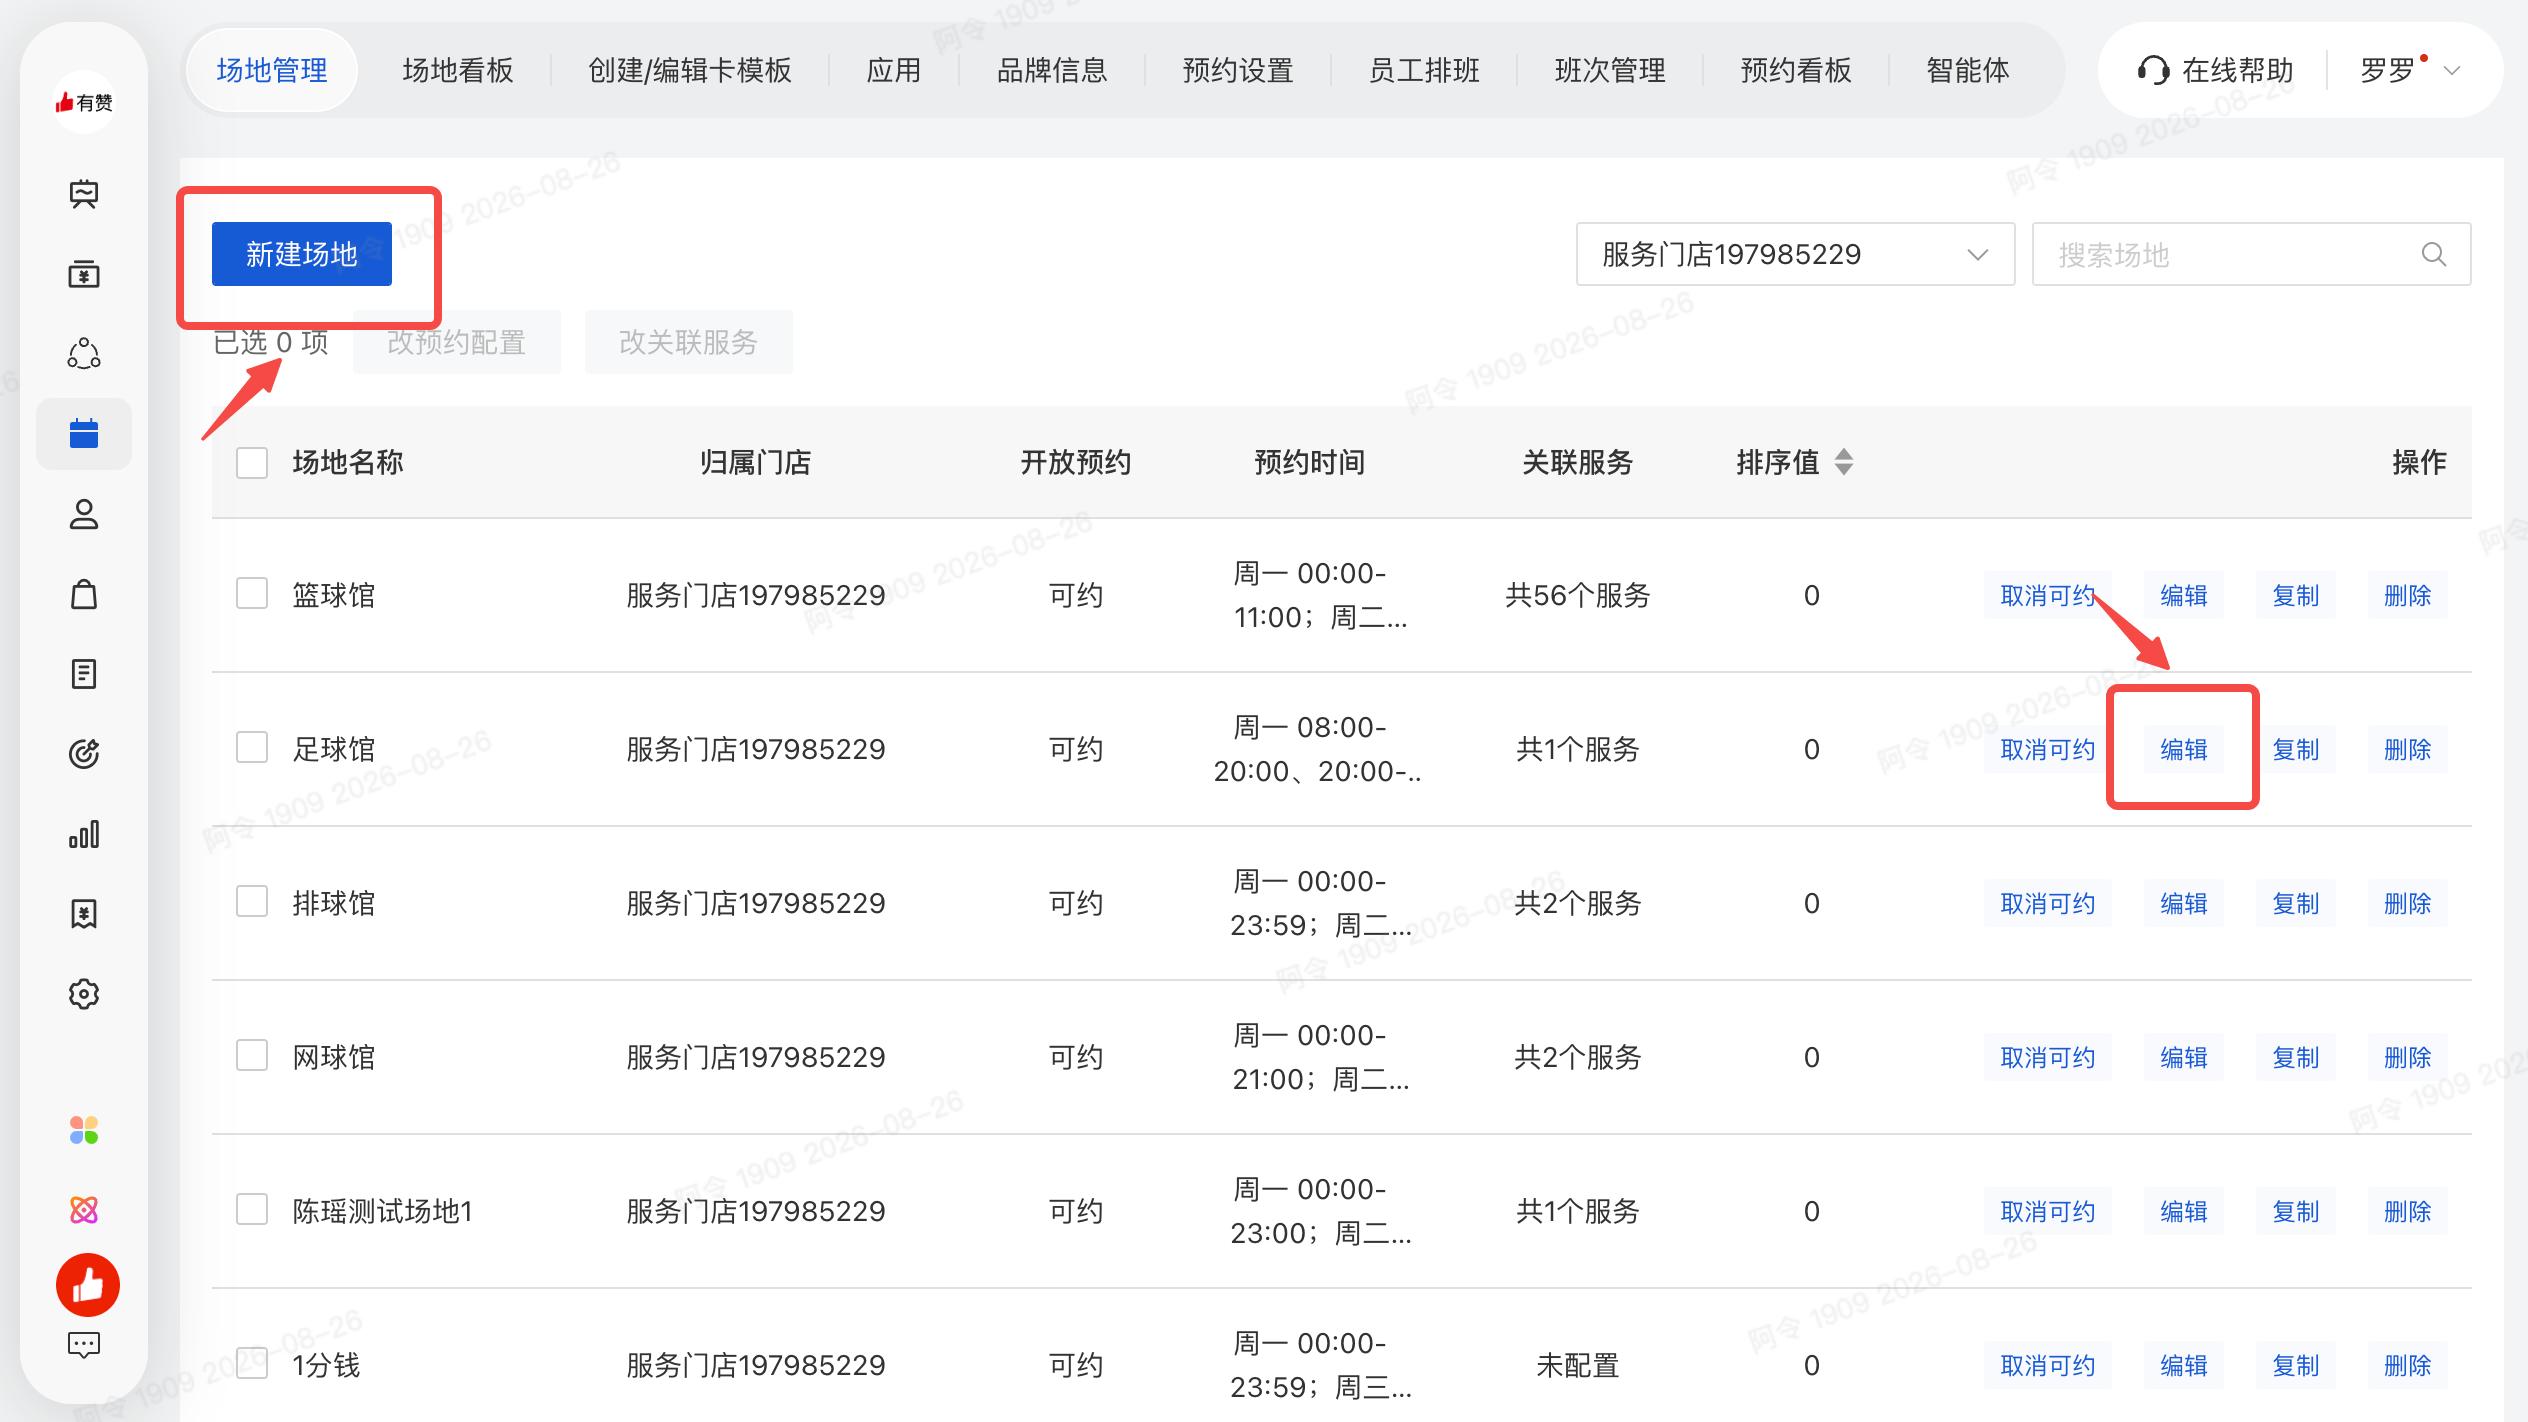This screenshot has width=2528, height=1422.
Task: Click the red thumbs-up circle icon
Action: [88, 1285]
